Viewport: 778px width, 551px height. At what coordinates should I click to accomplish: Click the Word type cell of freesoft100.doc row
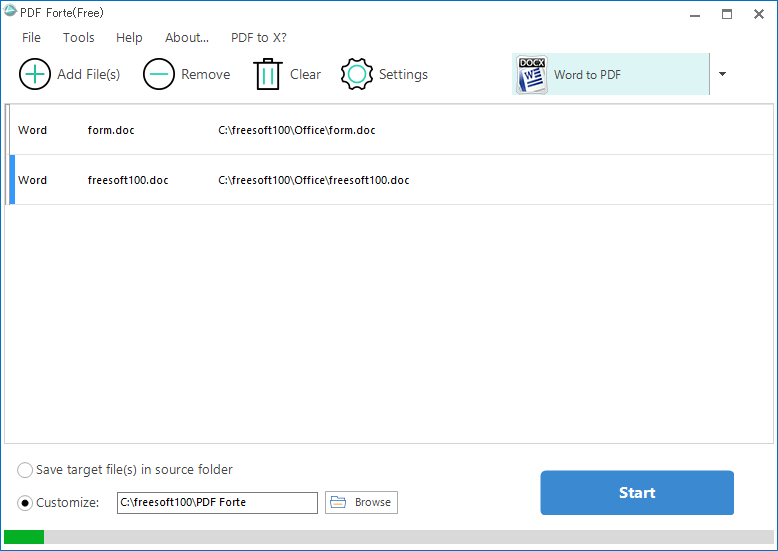click(x=32, y=180)
